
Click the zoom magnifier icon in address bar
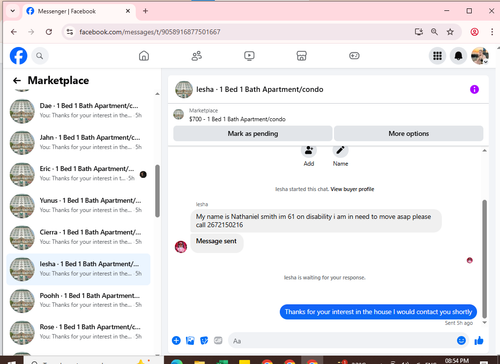pyautogui.click(x=434, y=32)
